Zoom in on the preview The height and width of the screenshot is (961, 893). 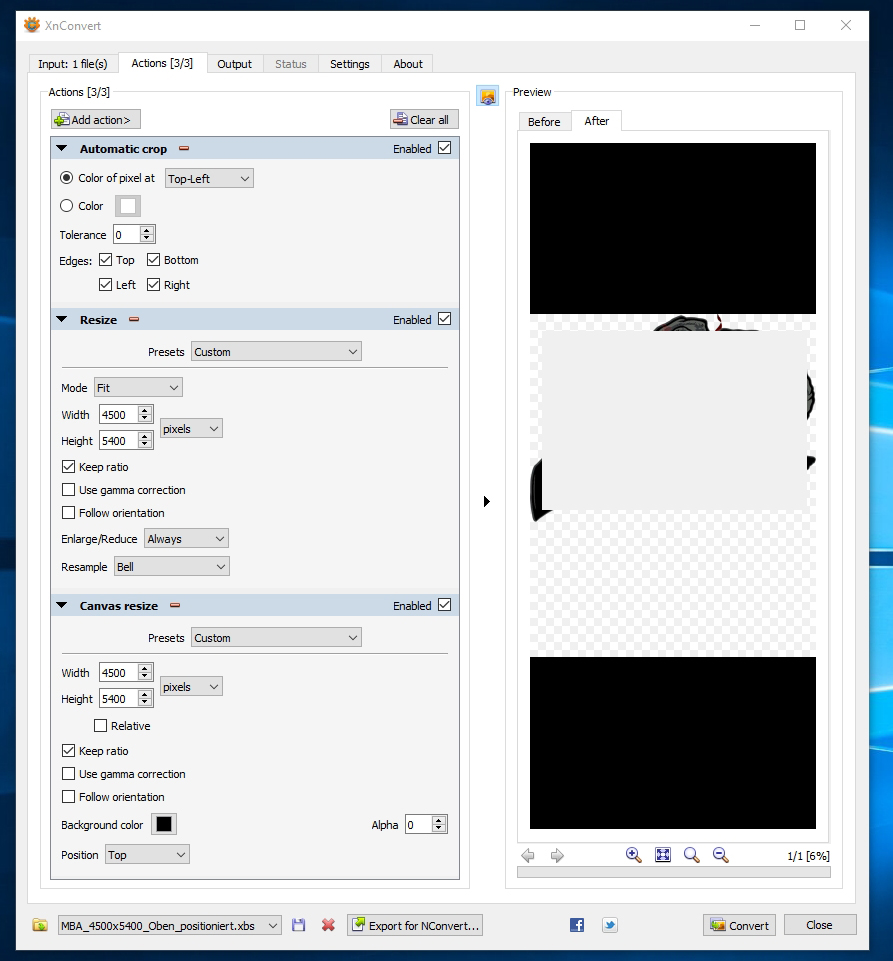pos(633,855)
